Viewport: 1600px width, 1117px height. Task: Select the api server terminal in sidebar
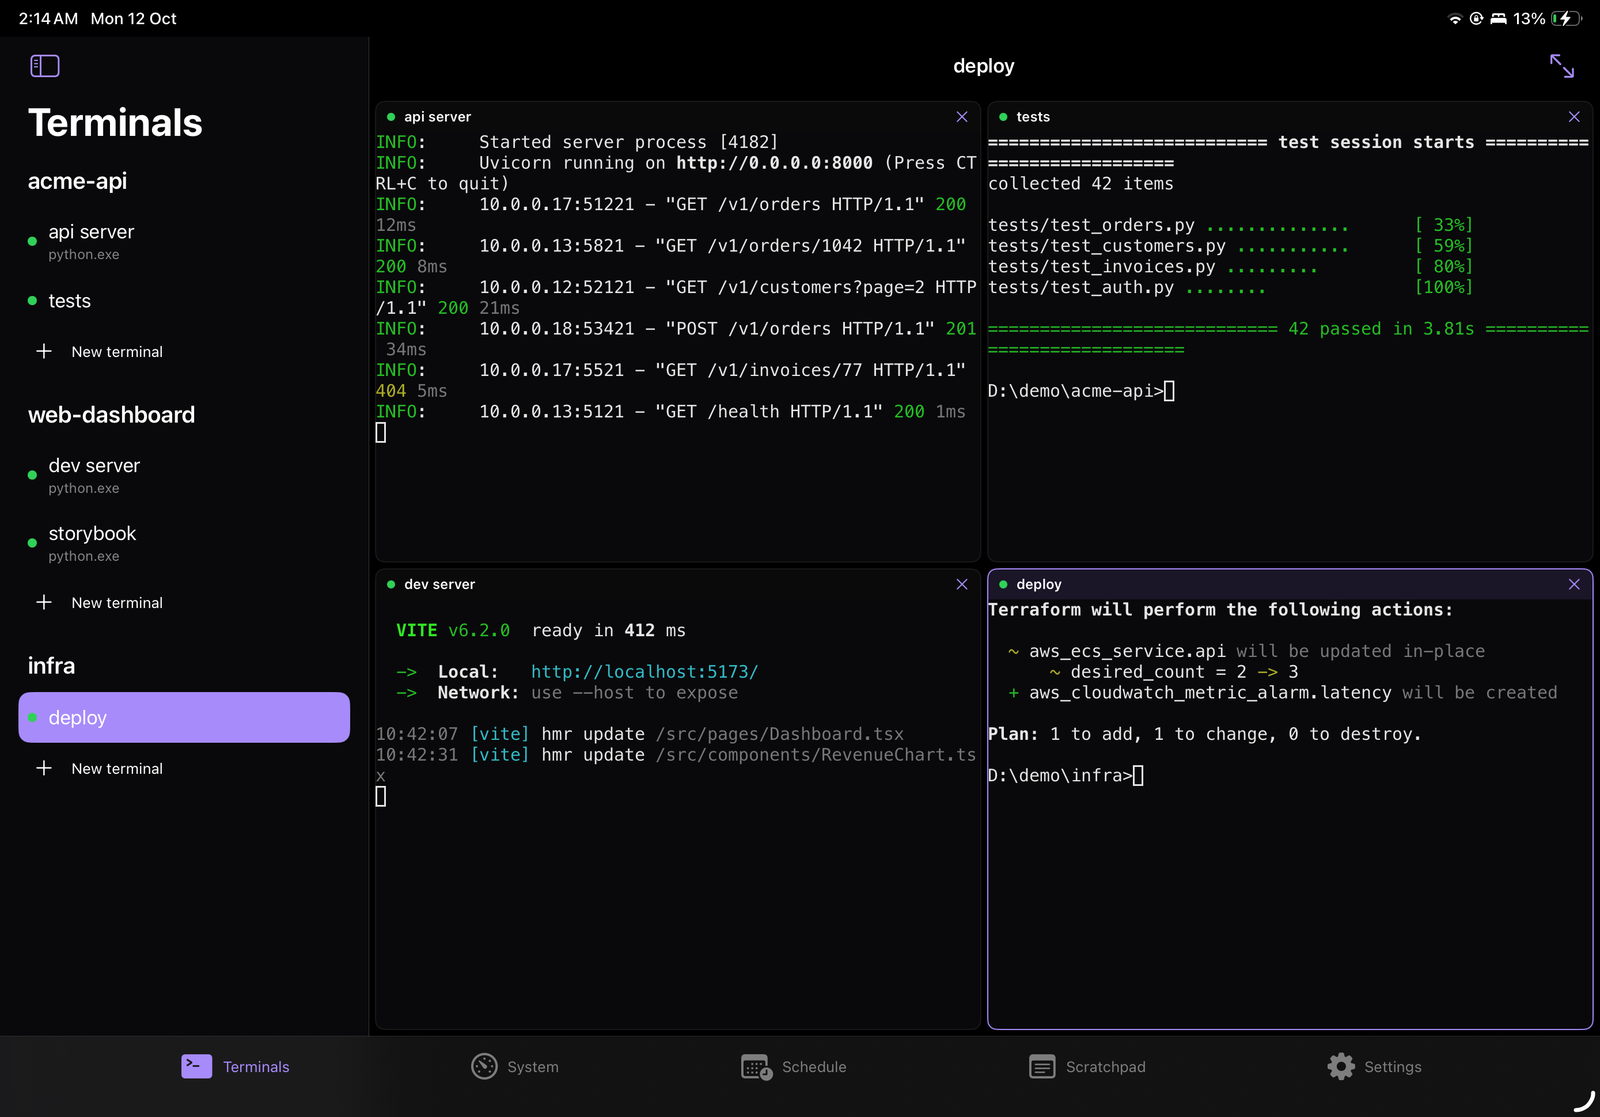tap(185, 241)
